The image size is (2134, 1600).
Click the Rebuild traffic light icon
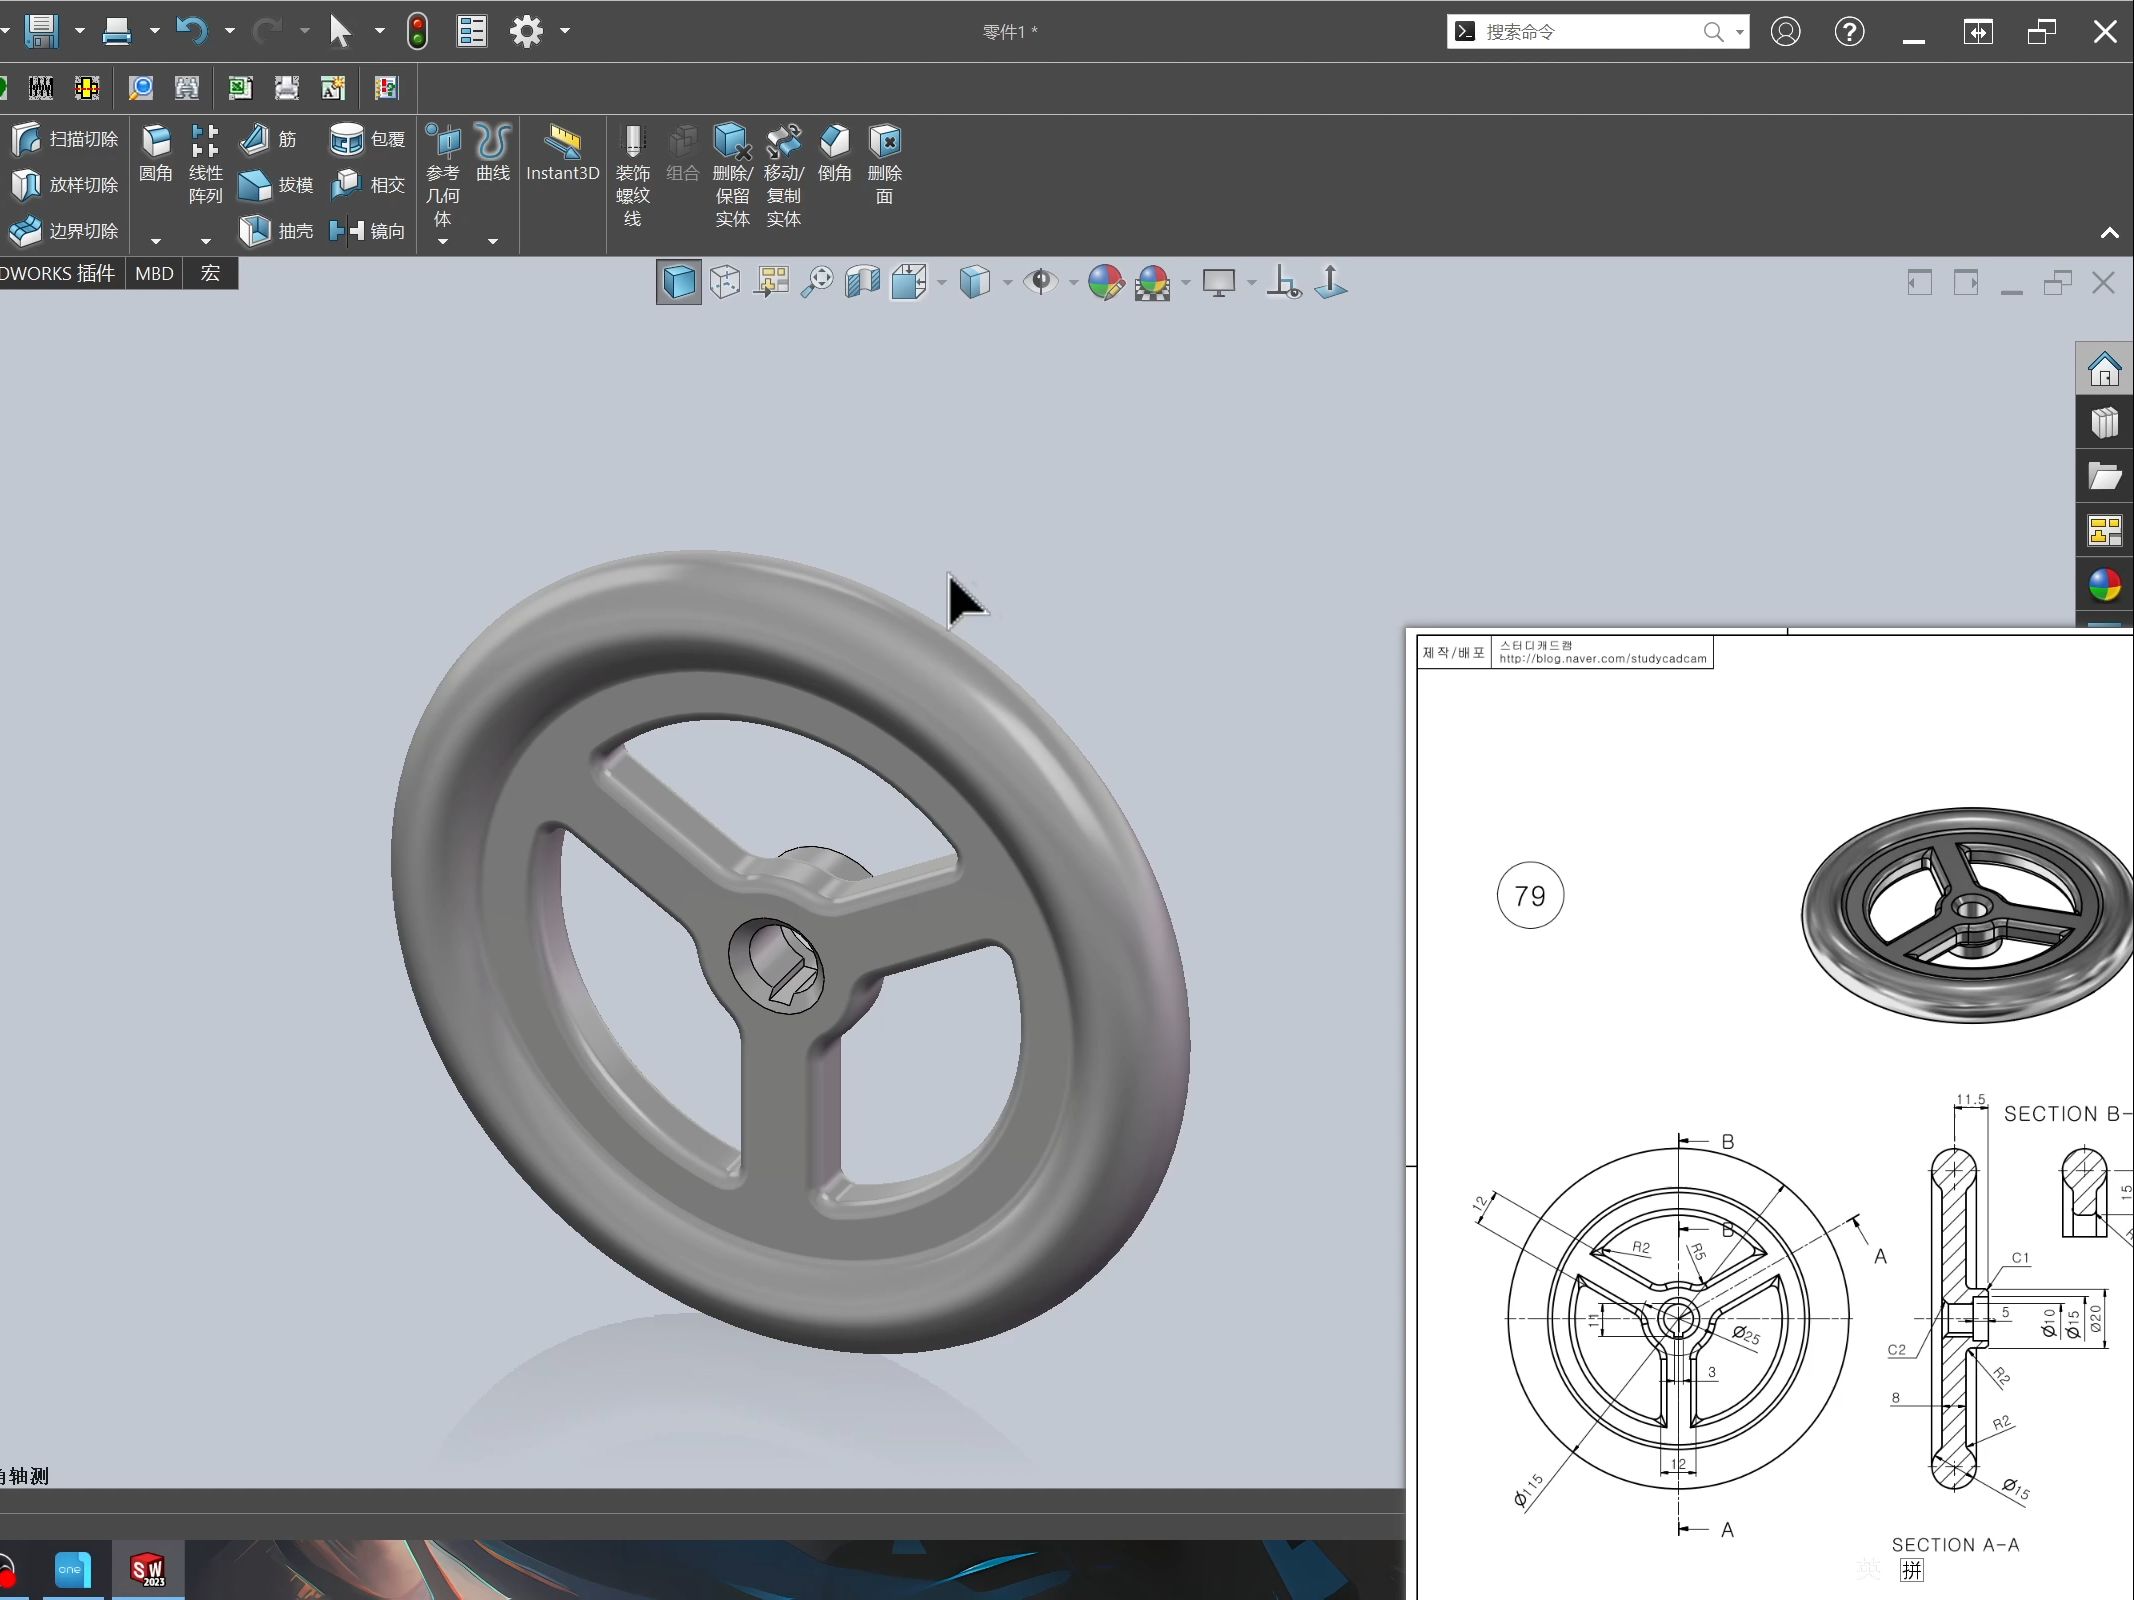(x=417, y=31)
